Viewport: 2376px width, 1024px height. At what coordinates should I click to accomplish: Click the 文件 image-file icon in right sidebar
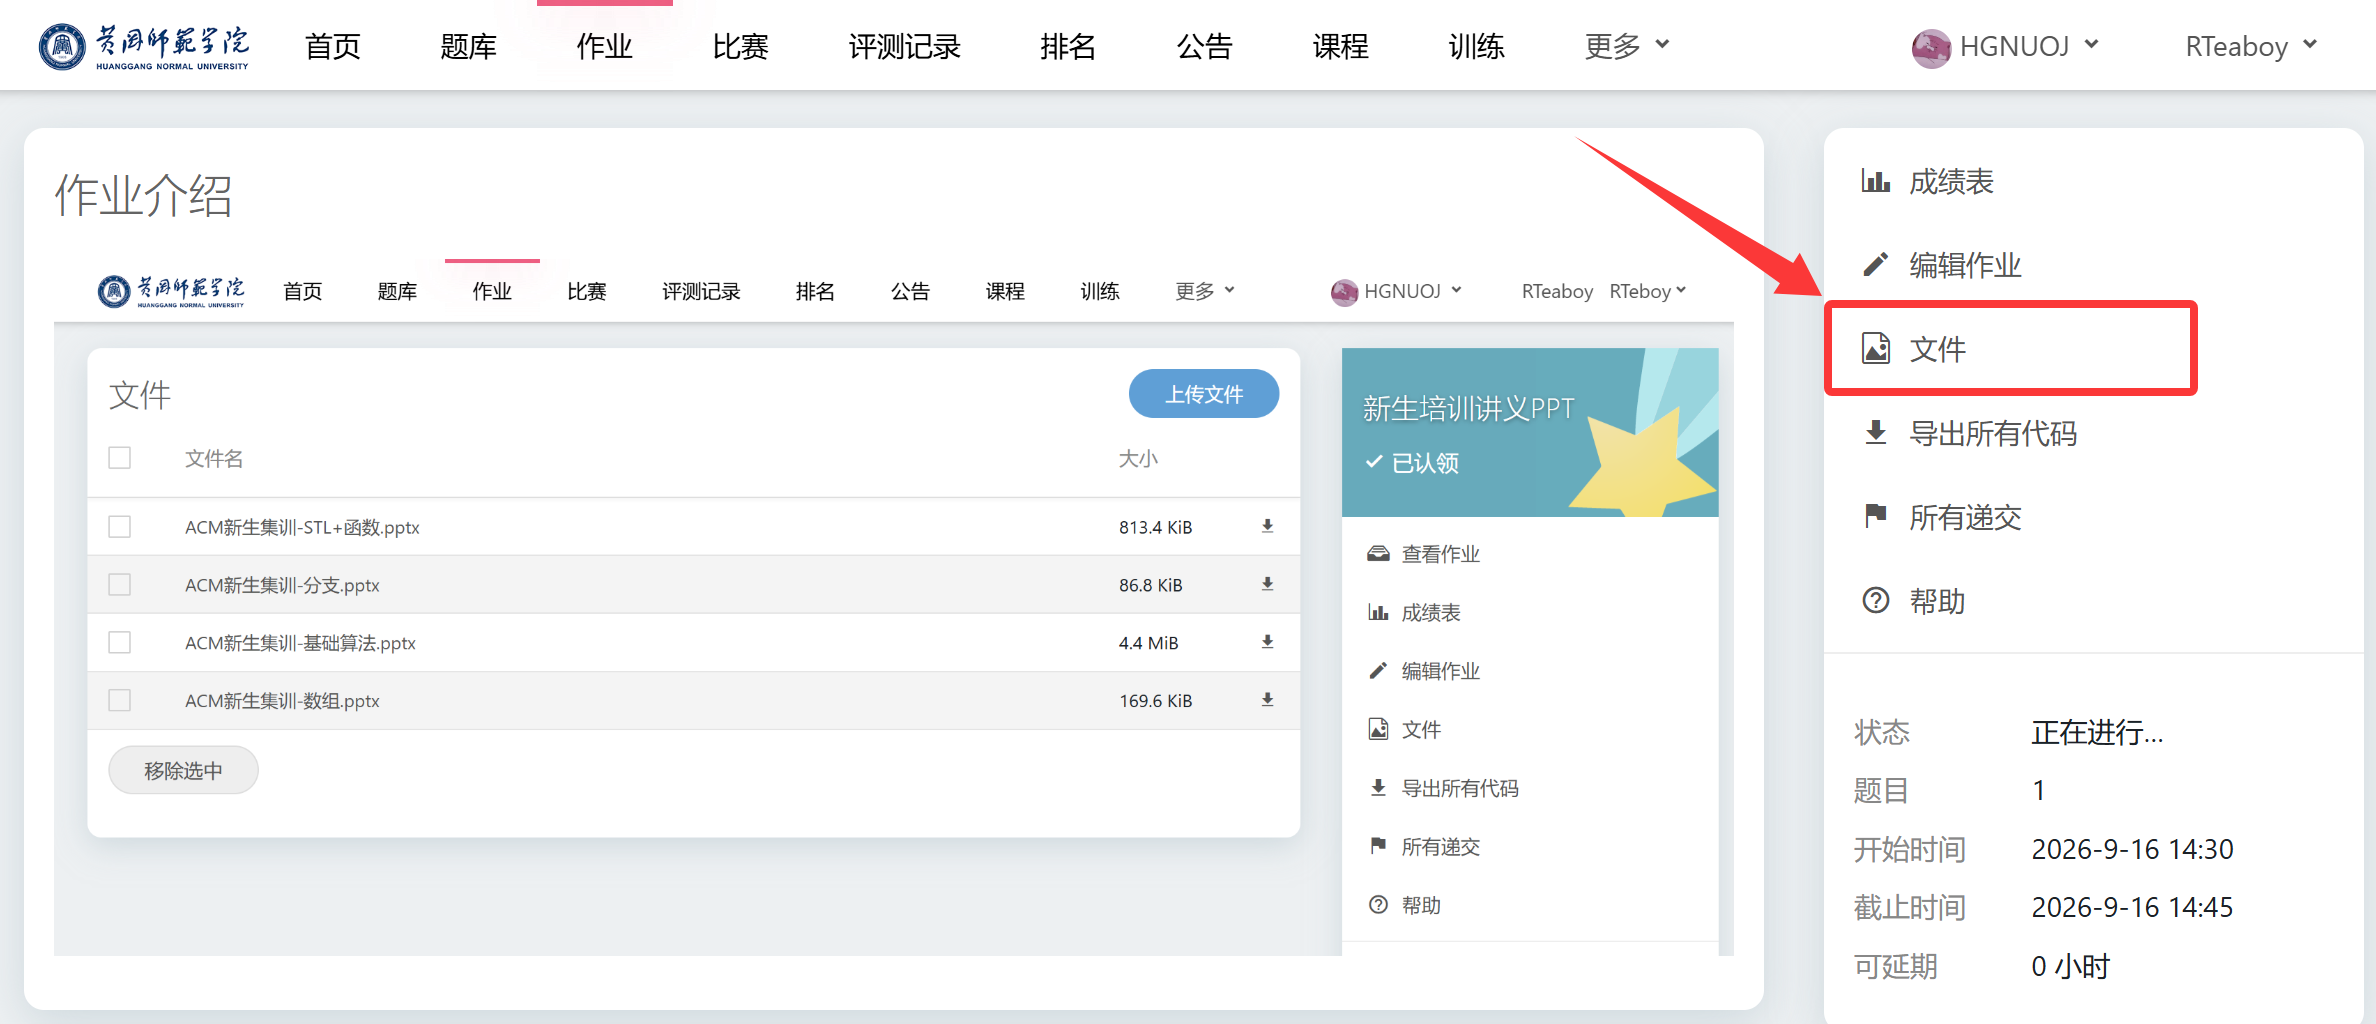tap(1875, 348)
